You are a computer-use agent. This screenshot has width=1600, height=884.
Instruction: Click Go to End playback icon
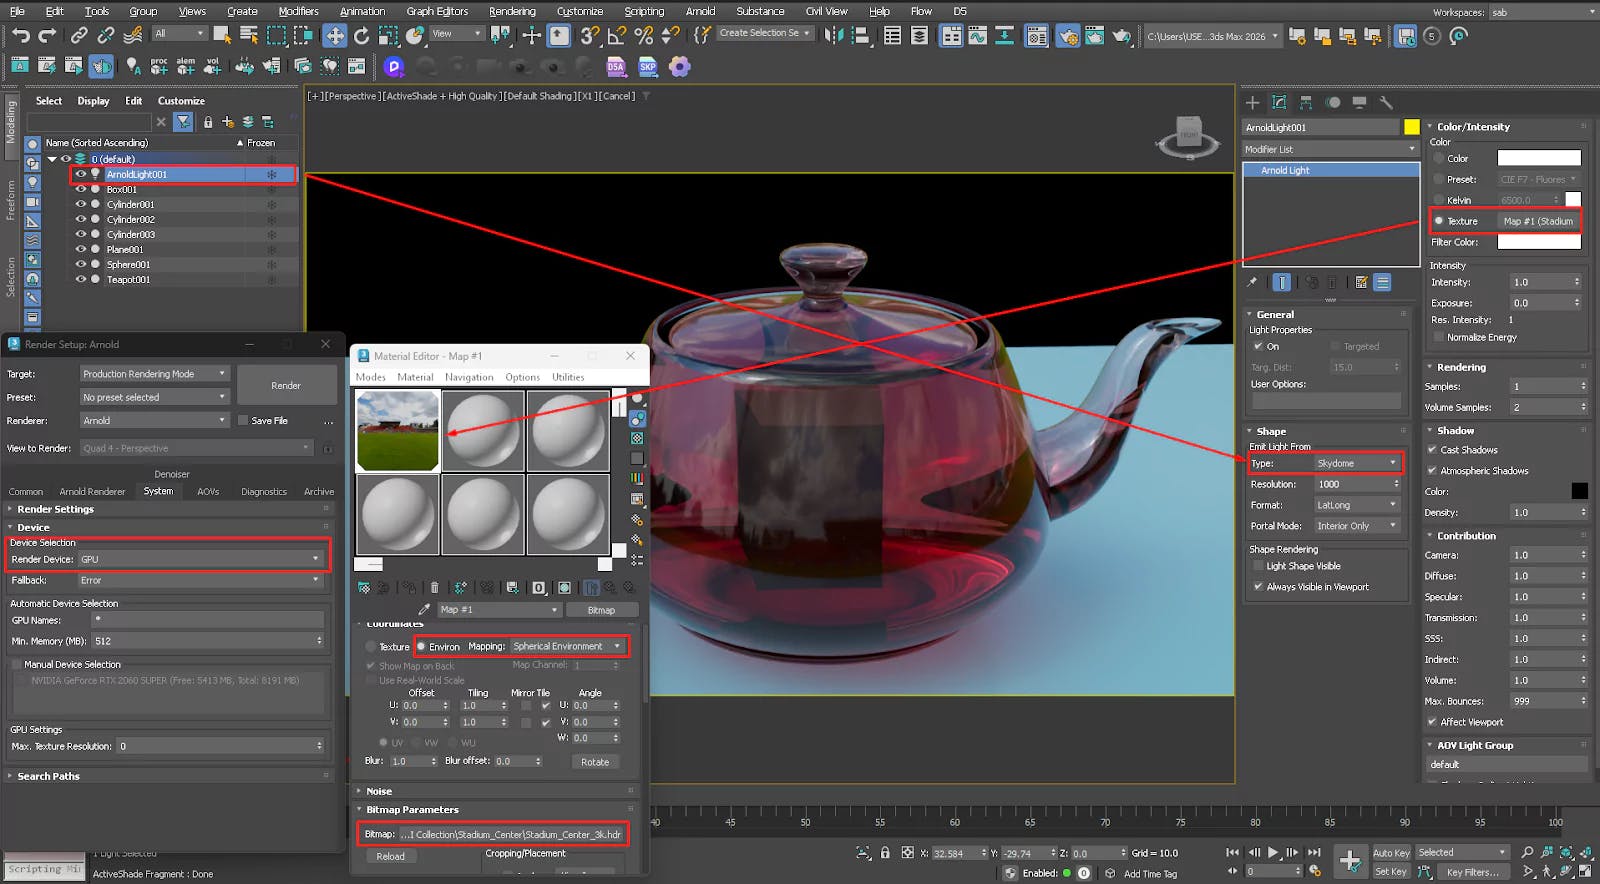pos(1314,852)
